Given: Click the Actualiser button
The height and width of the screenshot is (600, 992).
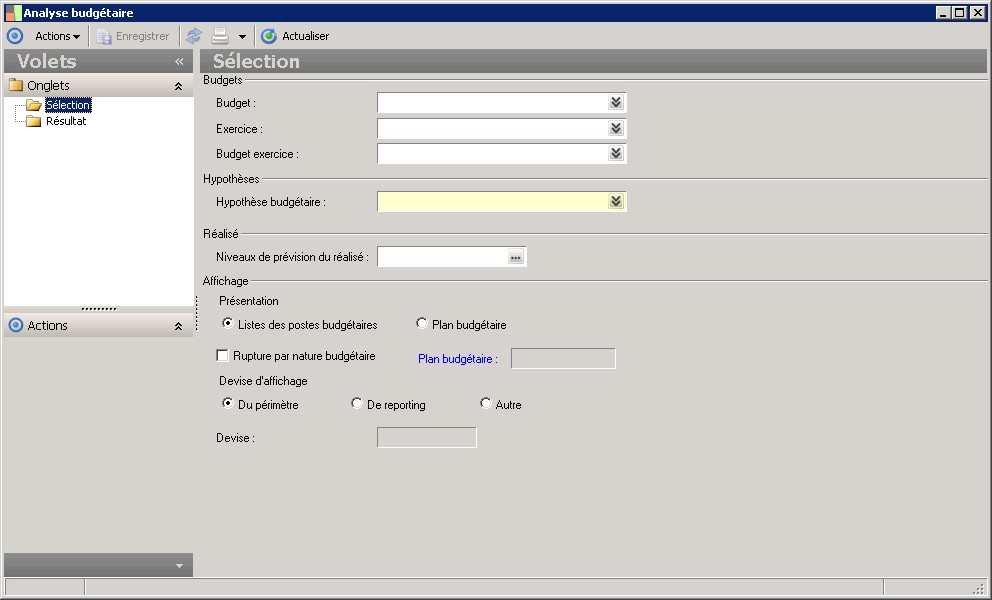Looking at the screenshot, I should [x=295, y=36].
